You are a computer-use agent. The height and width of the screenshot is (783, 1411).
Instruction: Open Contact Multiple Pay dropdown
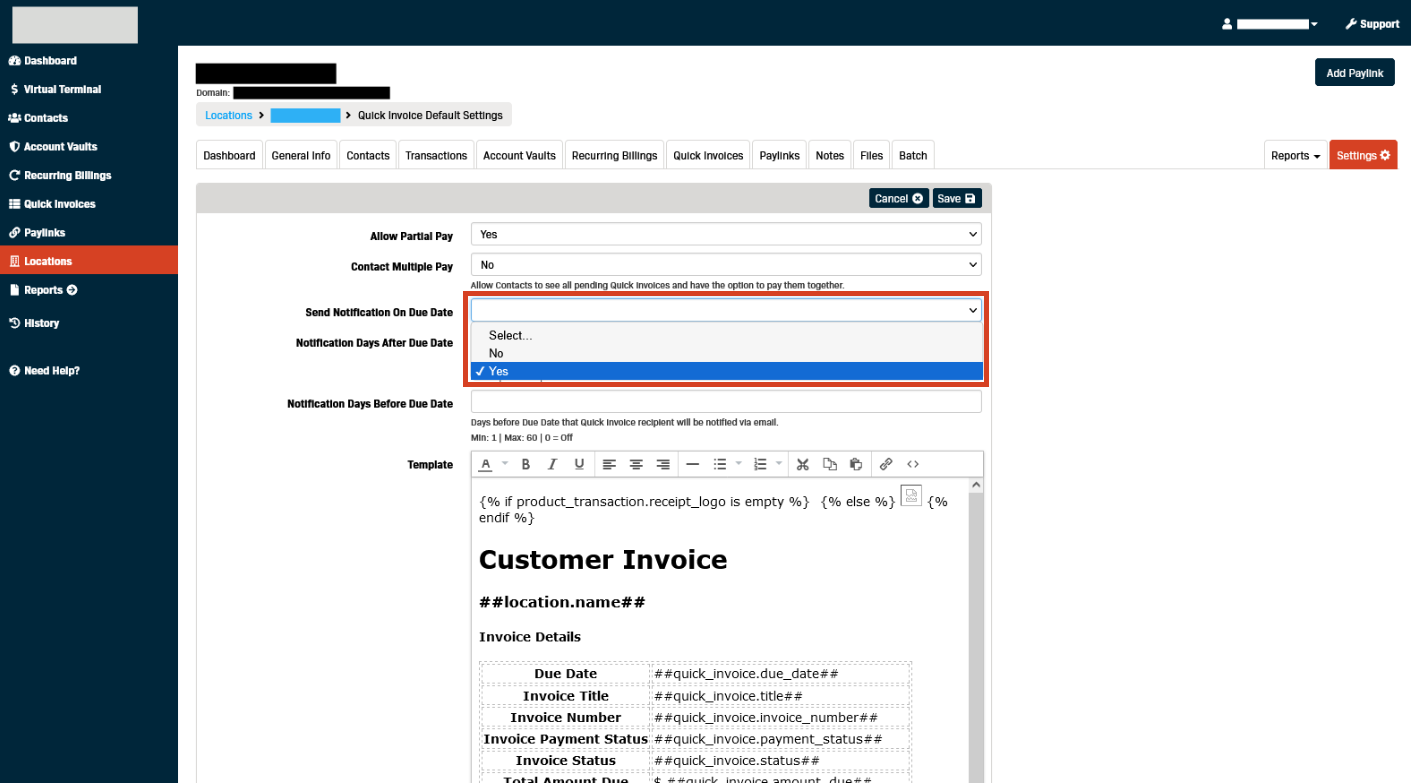pos(726,265)
